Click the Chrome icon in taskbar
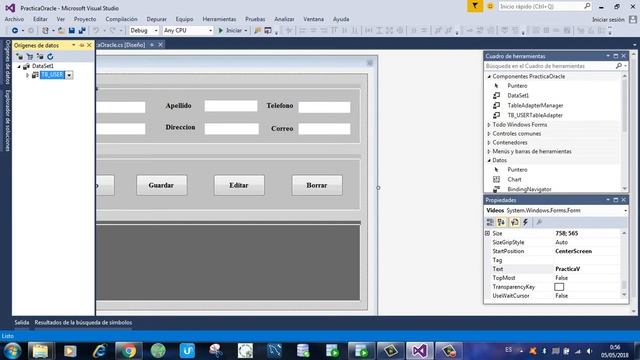The width and height of the screenshot is (640, 360). [129, 351]
